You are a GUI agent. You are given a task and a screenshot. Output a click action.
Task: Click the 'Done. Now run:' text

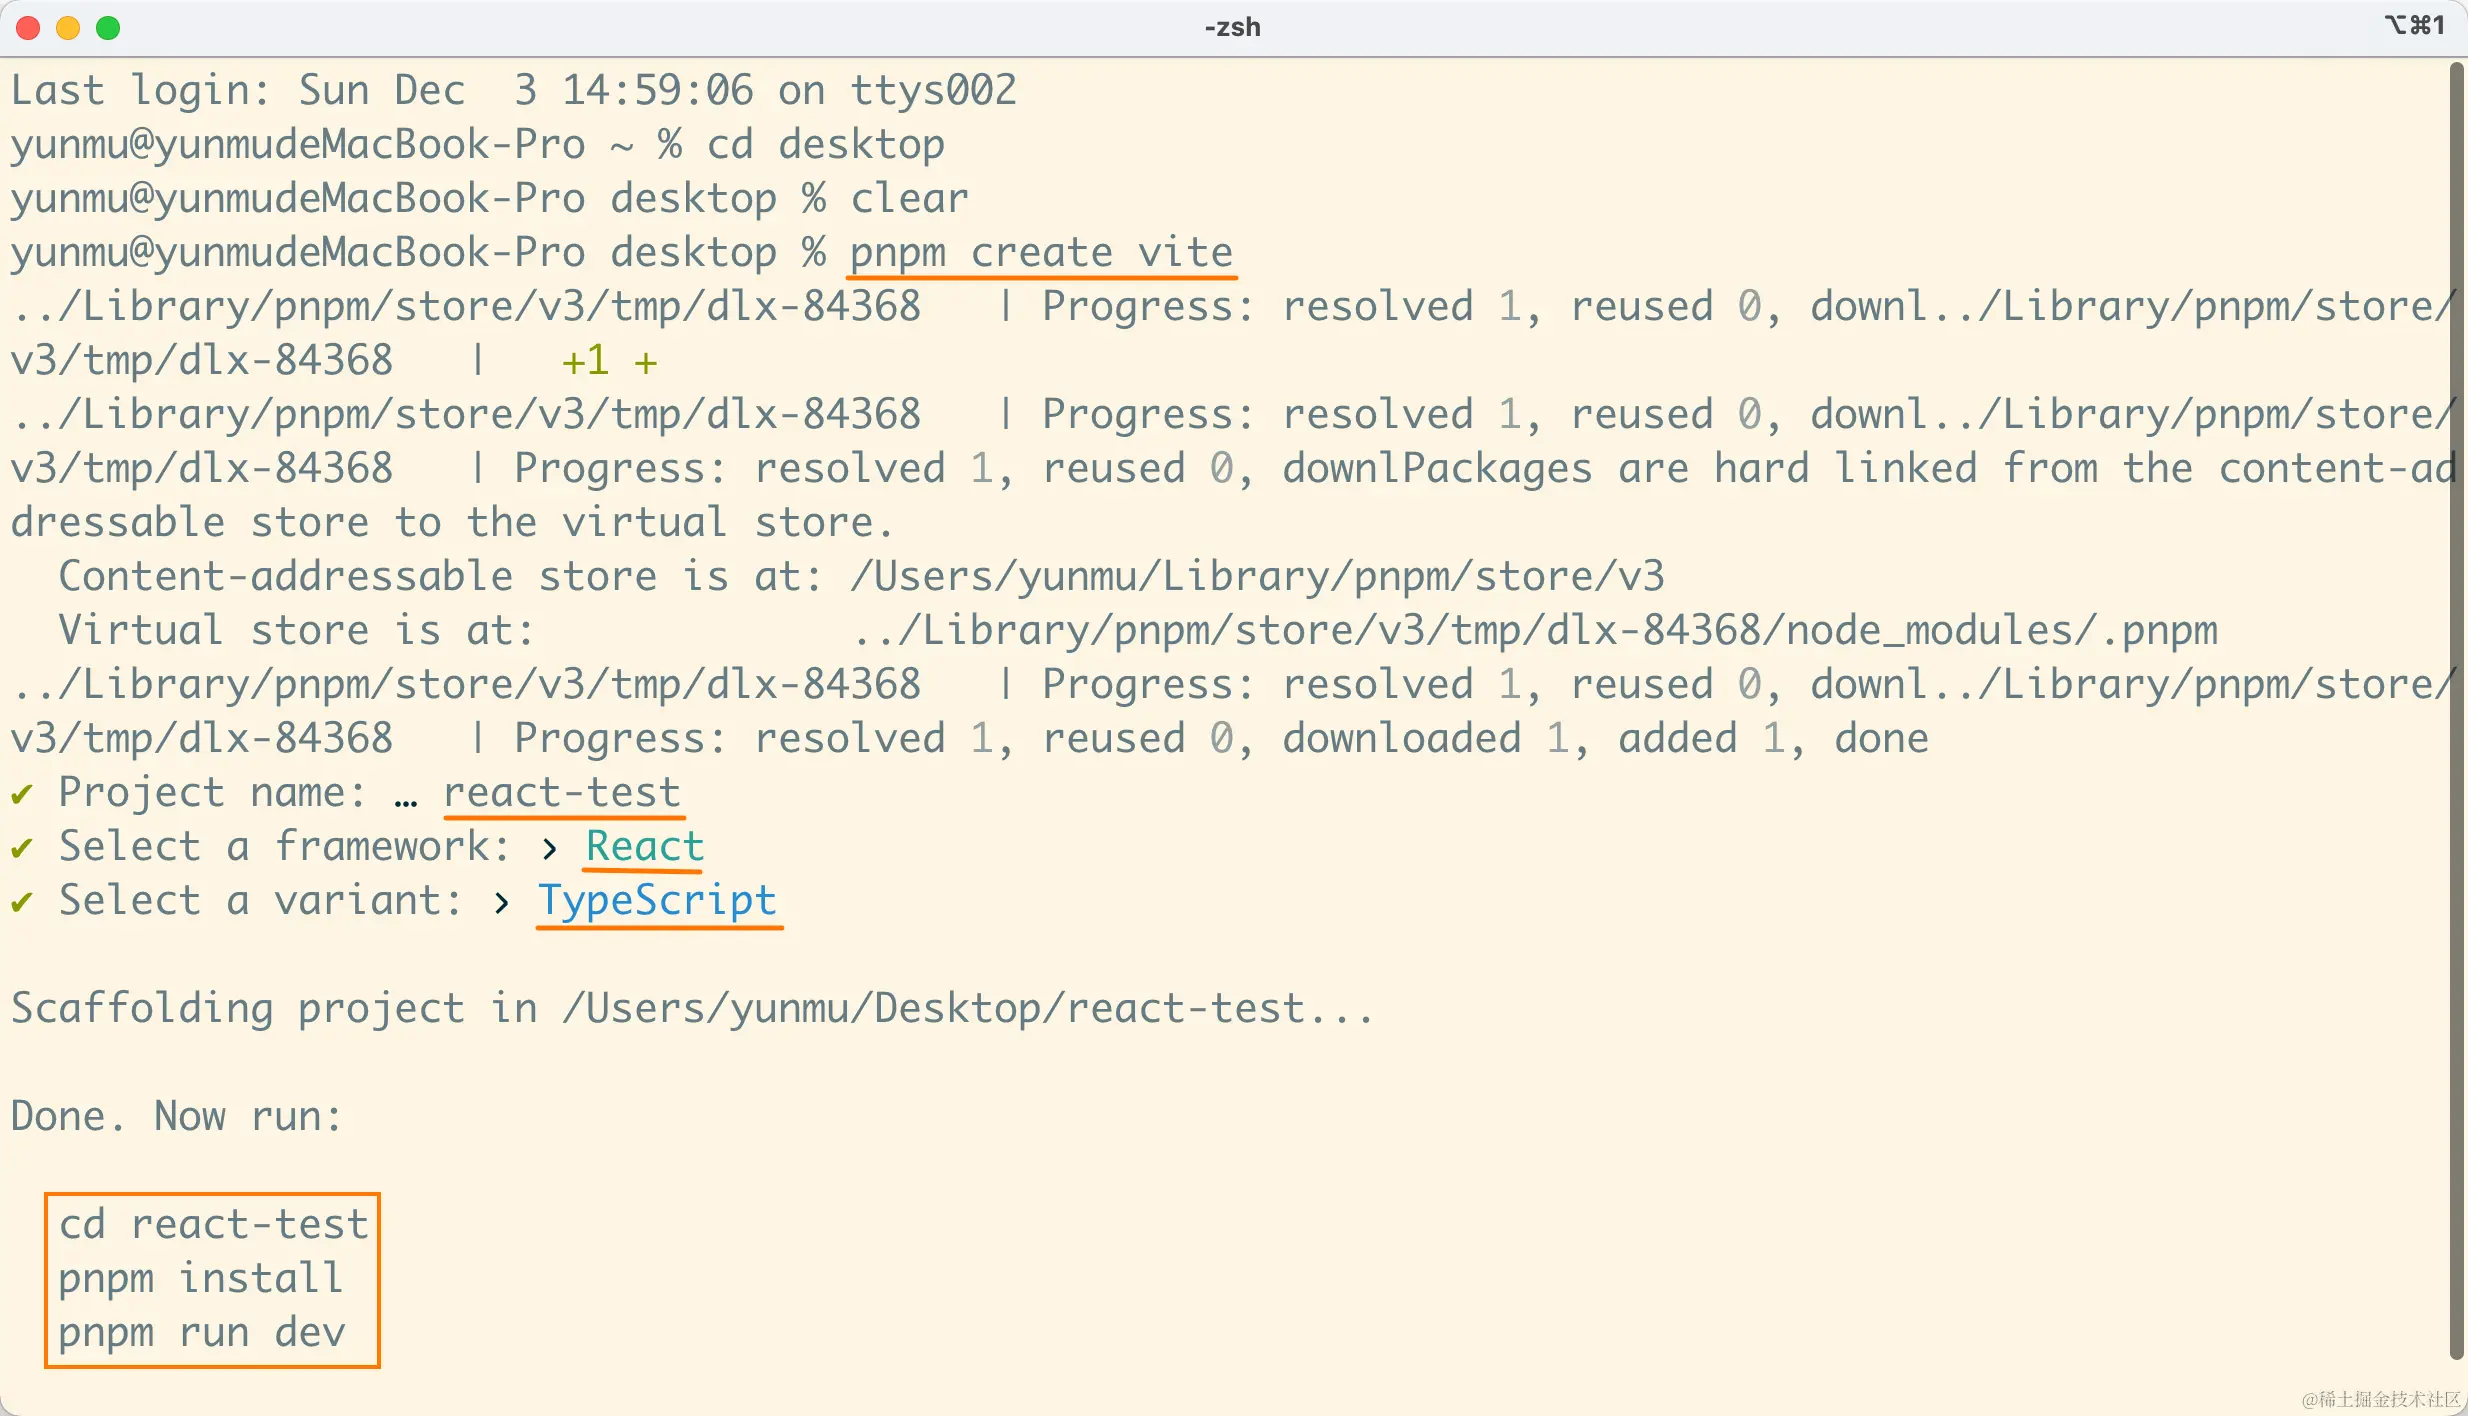176,1117
